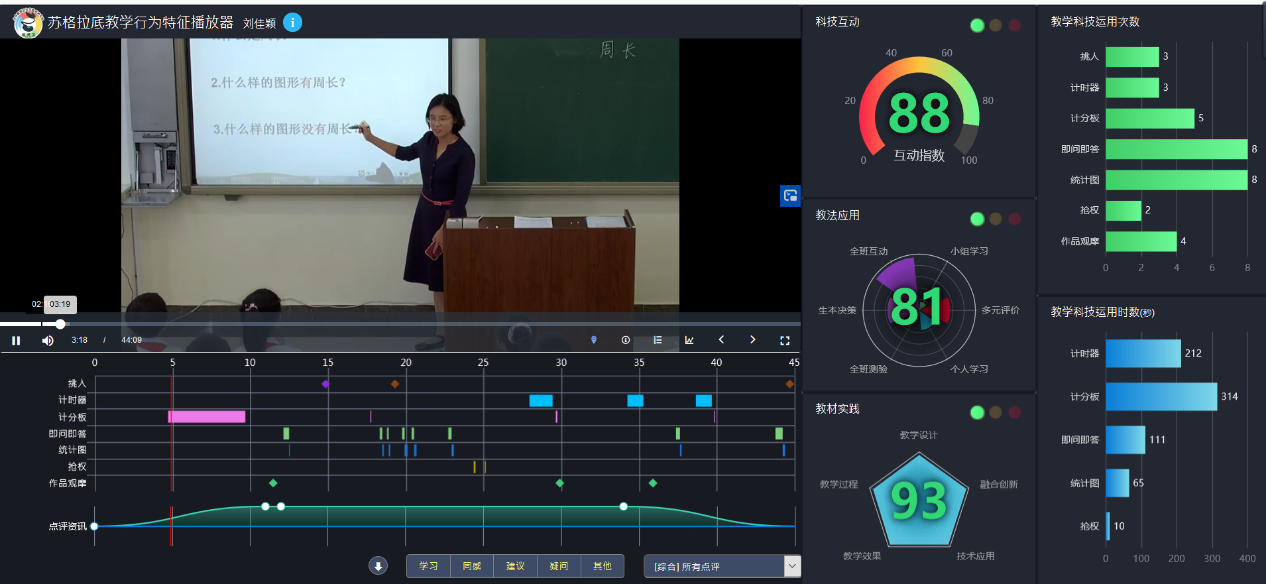Click the info icon beside 刘佳颖

tap(292, 22)
